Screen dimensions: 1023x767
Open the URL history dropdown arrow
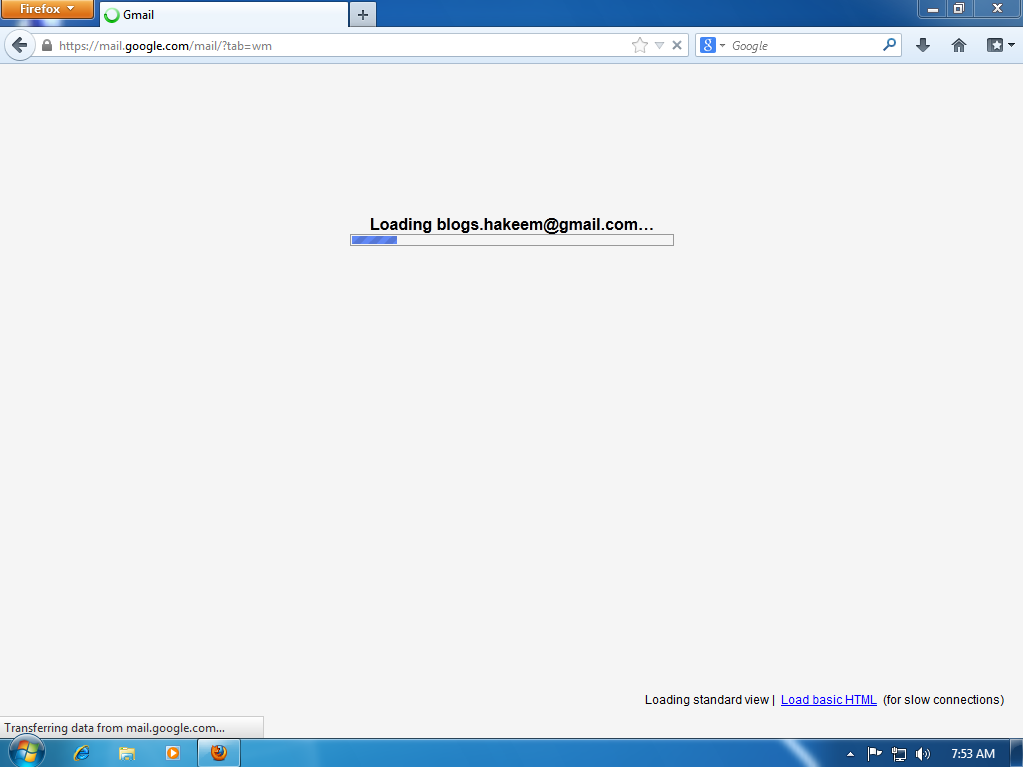[659, 46]
